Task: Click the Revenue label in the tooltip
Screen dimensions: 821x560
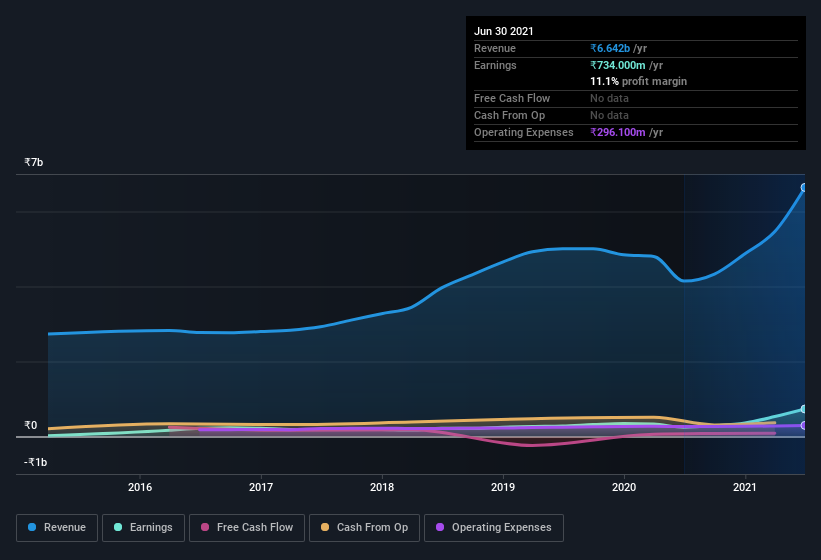Action: pos(495,48)
